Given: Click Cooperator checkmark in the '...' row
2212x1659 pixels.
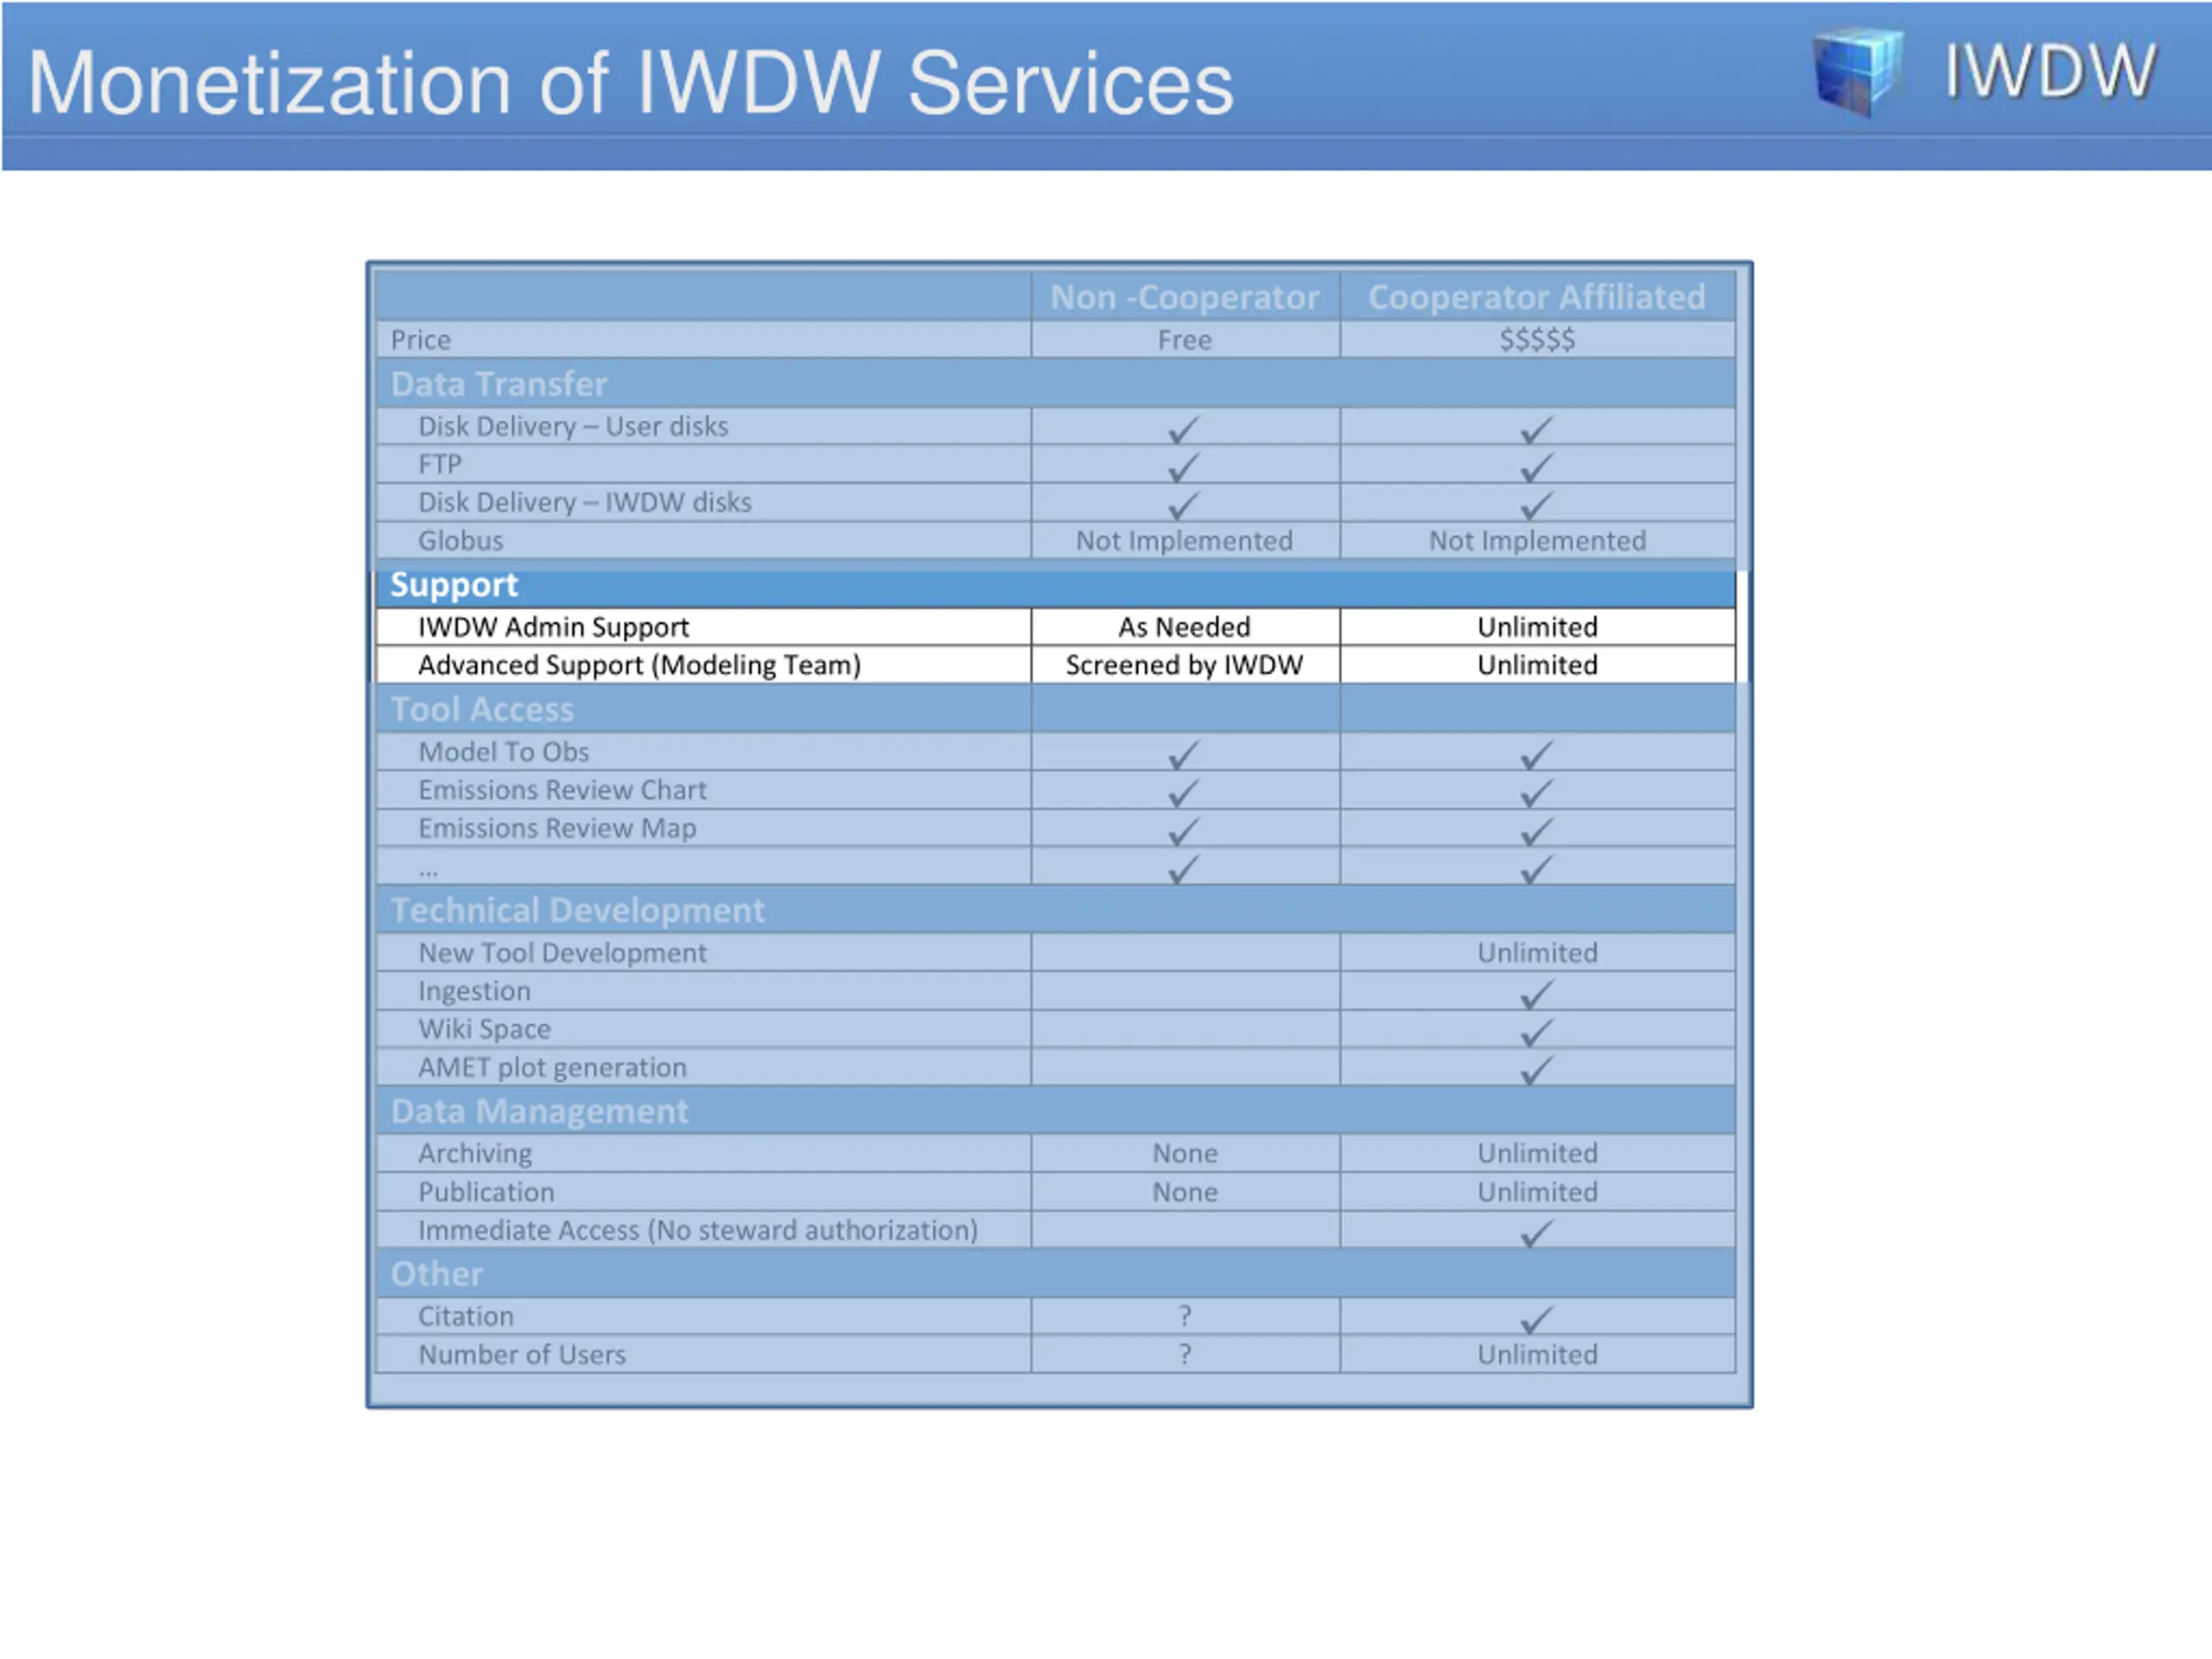Looking at the screenshot, I should point(1536,870).
